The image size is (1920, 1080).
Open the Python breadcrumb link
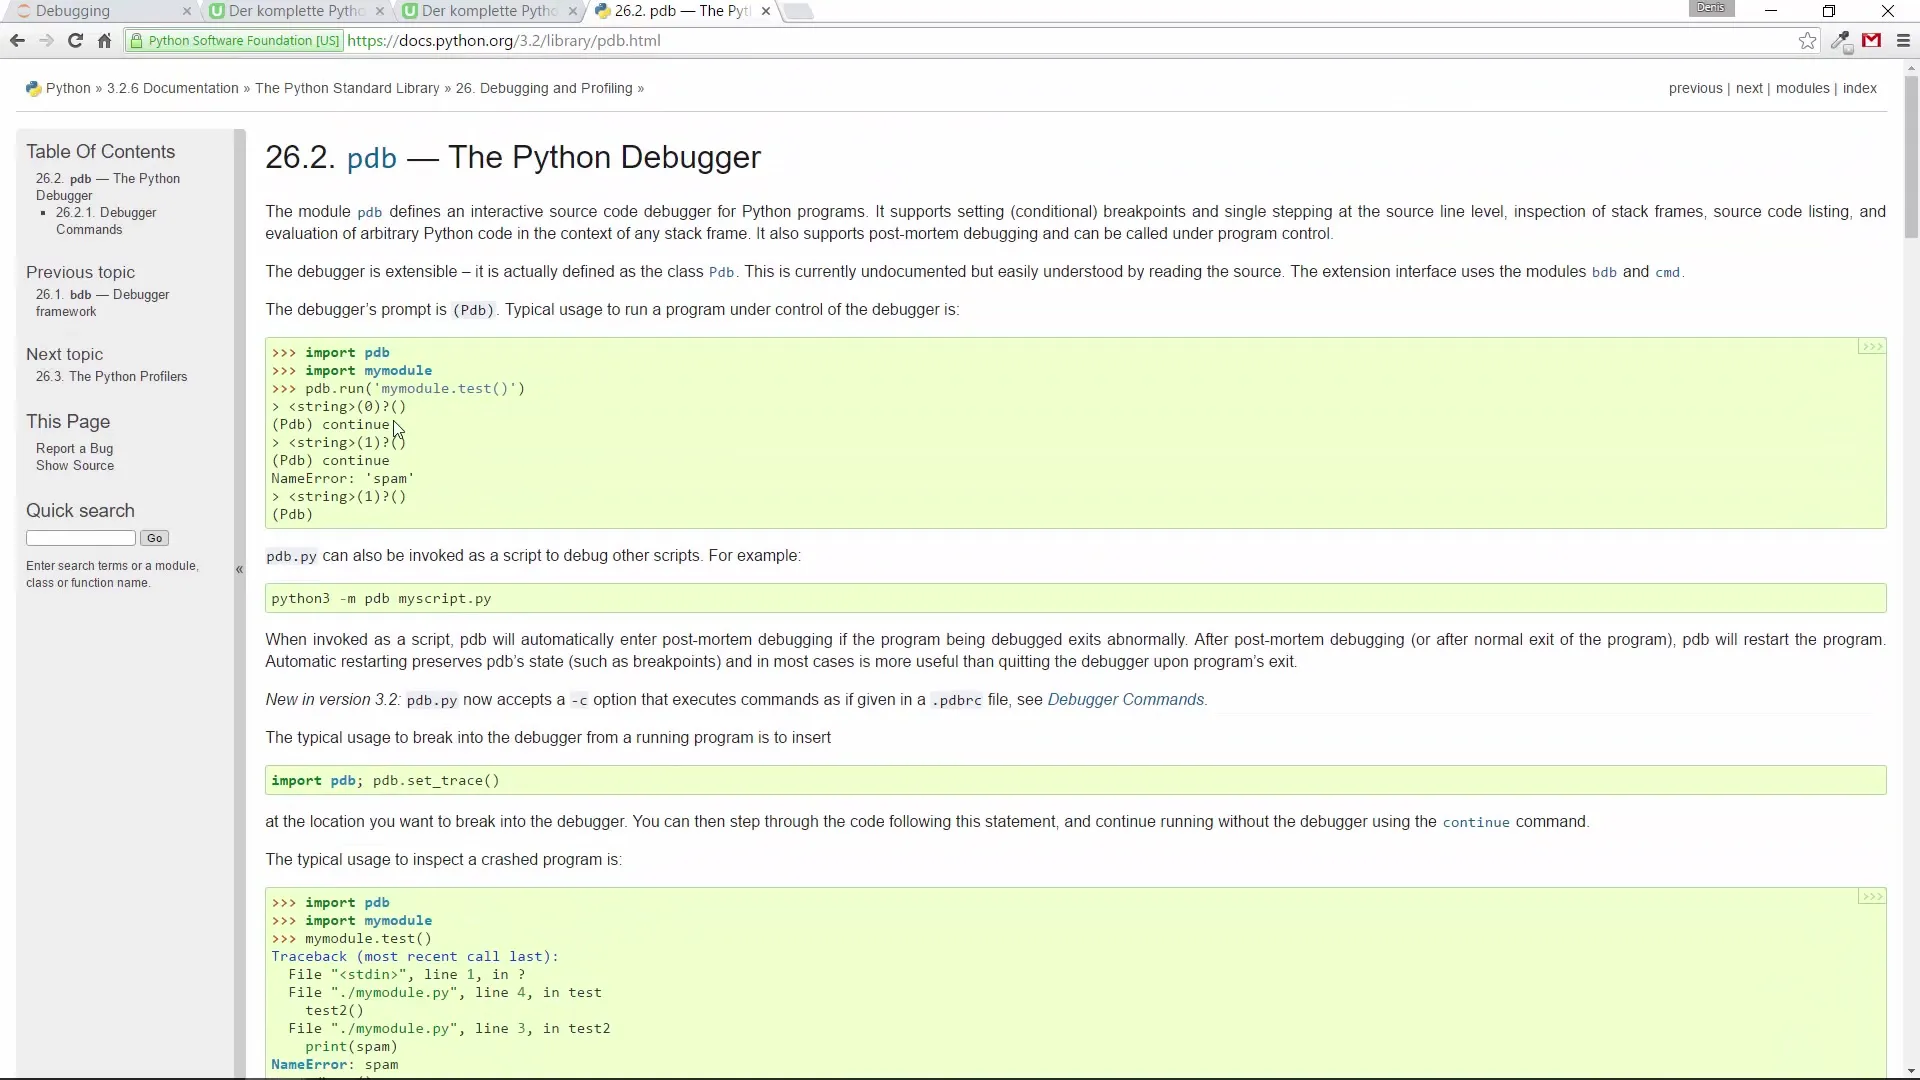[x=68, y=89]
